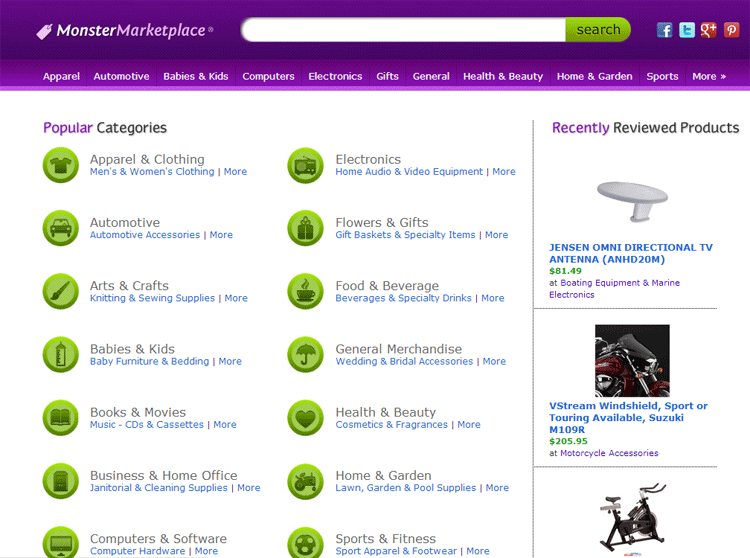The image size is (750, 558).
Task: Select the Flowers & Gifts present icon
Action: point(306,228)
